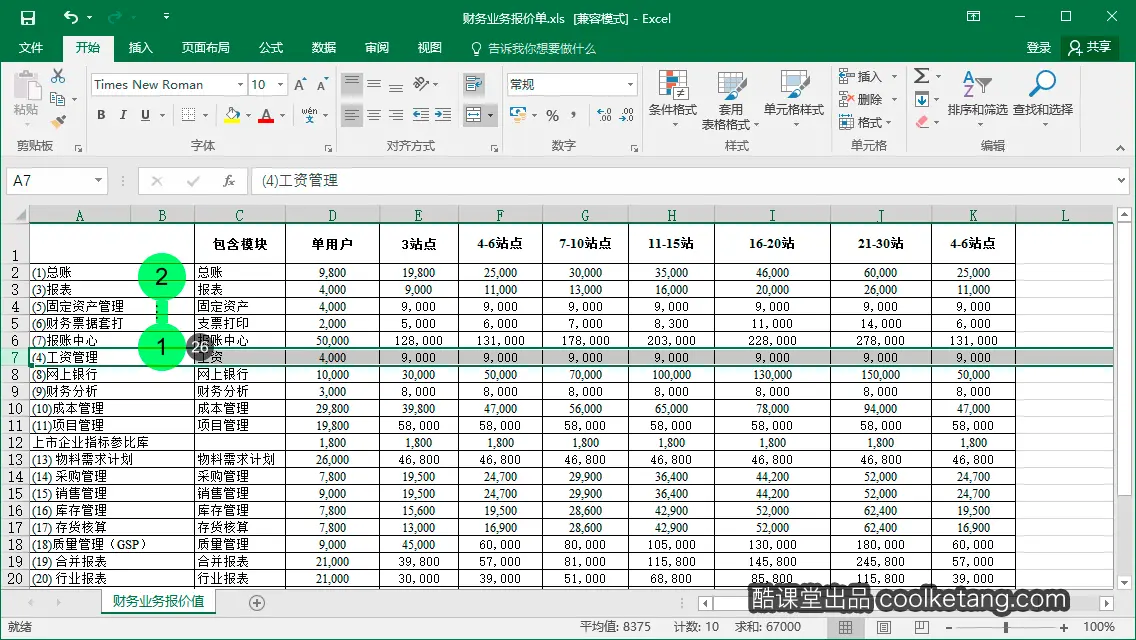Viewport: 1136px width, 640px height.
Task: Apply percent style format
Action: (x=553, y=115)
